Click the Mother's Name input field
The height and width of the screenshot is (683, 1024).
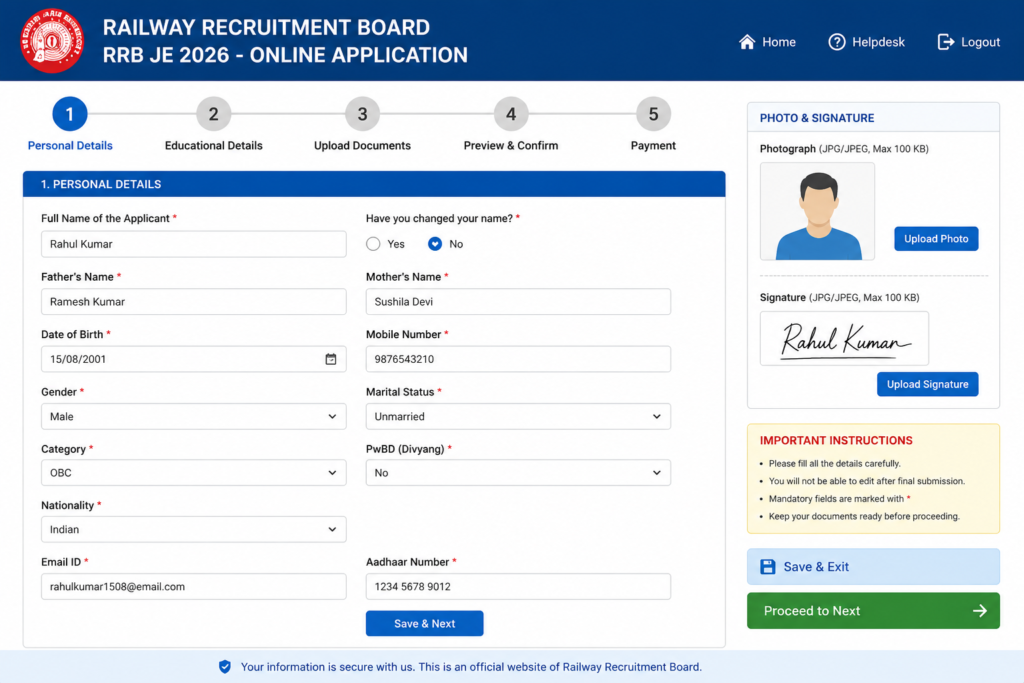(x=518, y=302)
